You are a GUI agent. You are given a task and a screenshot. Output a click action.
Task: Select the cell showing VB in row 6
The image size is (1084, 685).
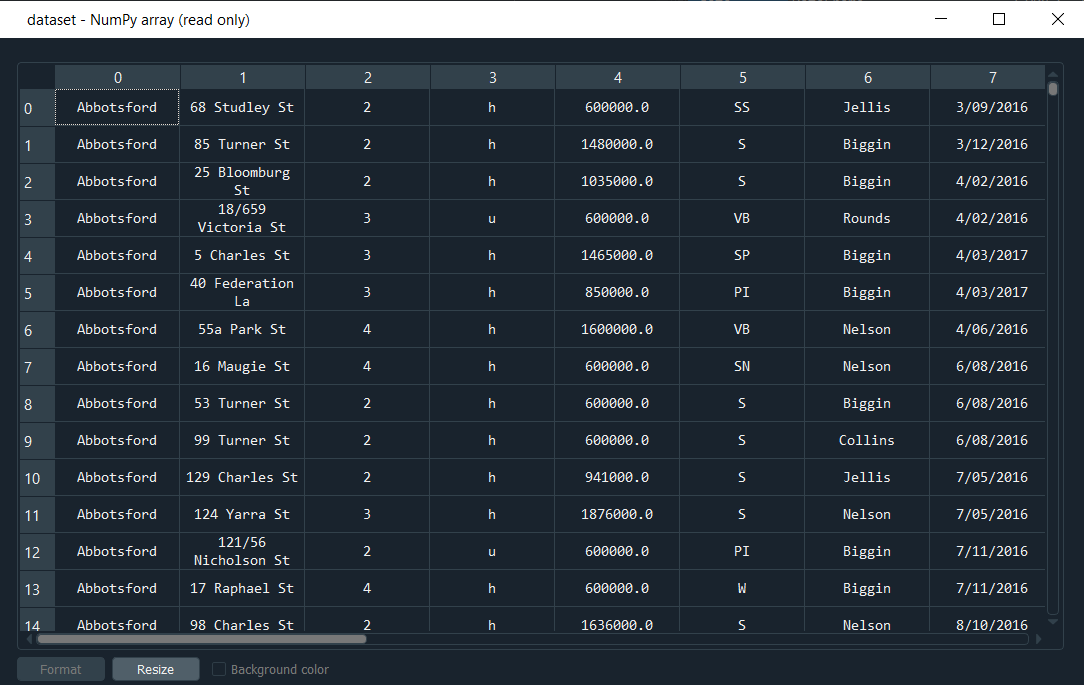click(x=742, y=329)
